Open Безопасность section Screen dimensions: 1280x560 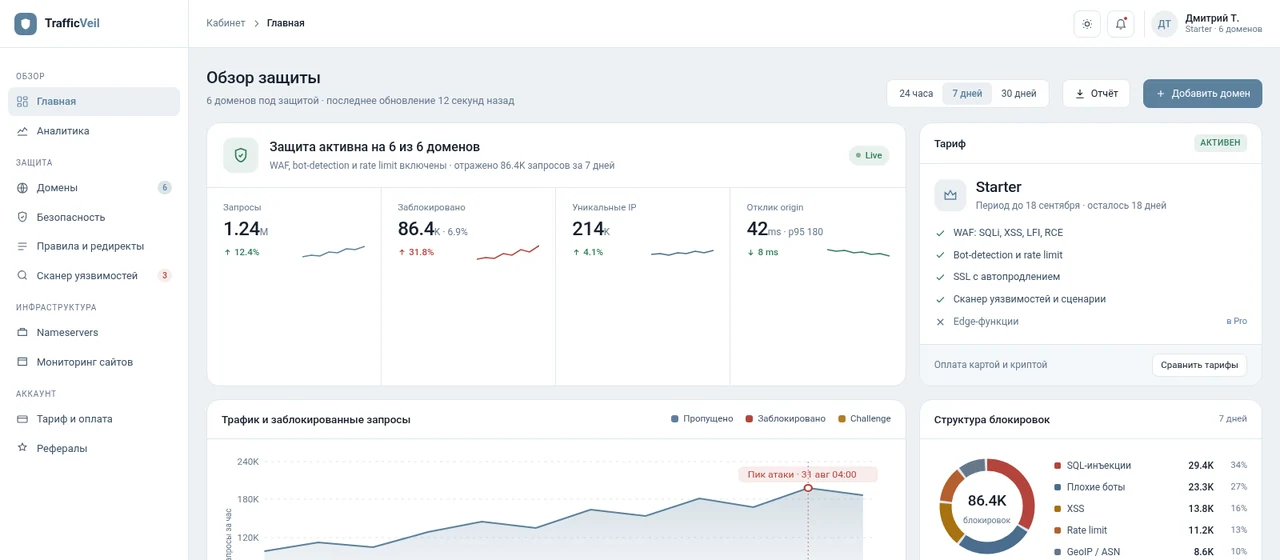tap(94, 217)
